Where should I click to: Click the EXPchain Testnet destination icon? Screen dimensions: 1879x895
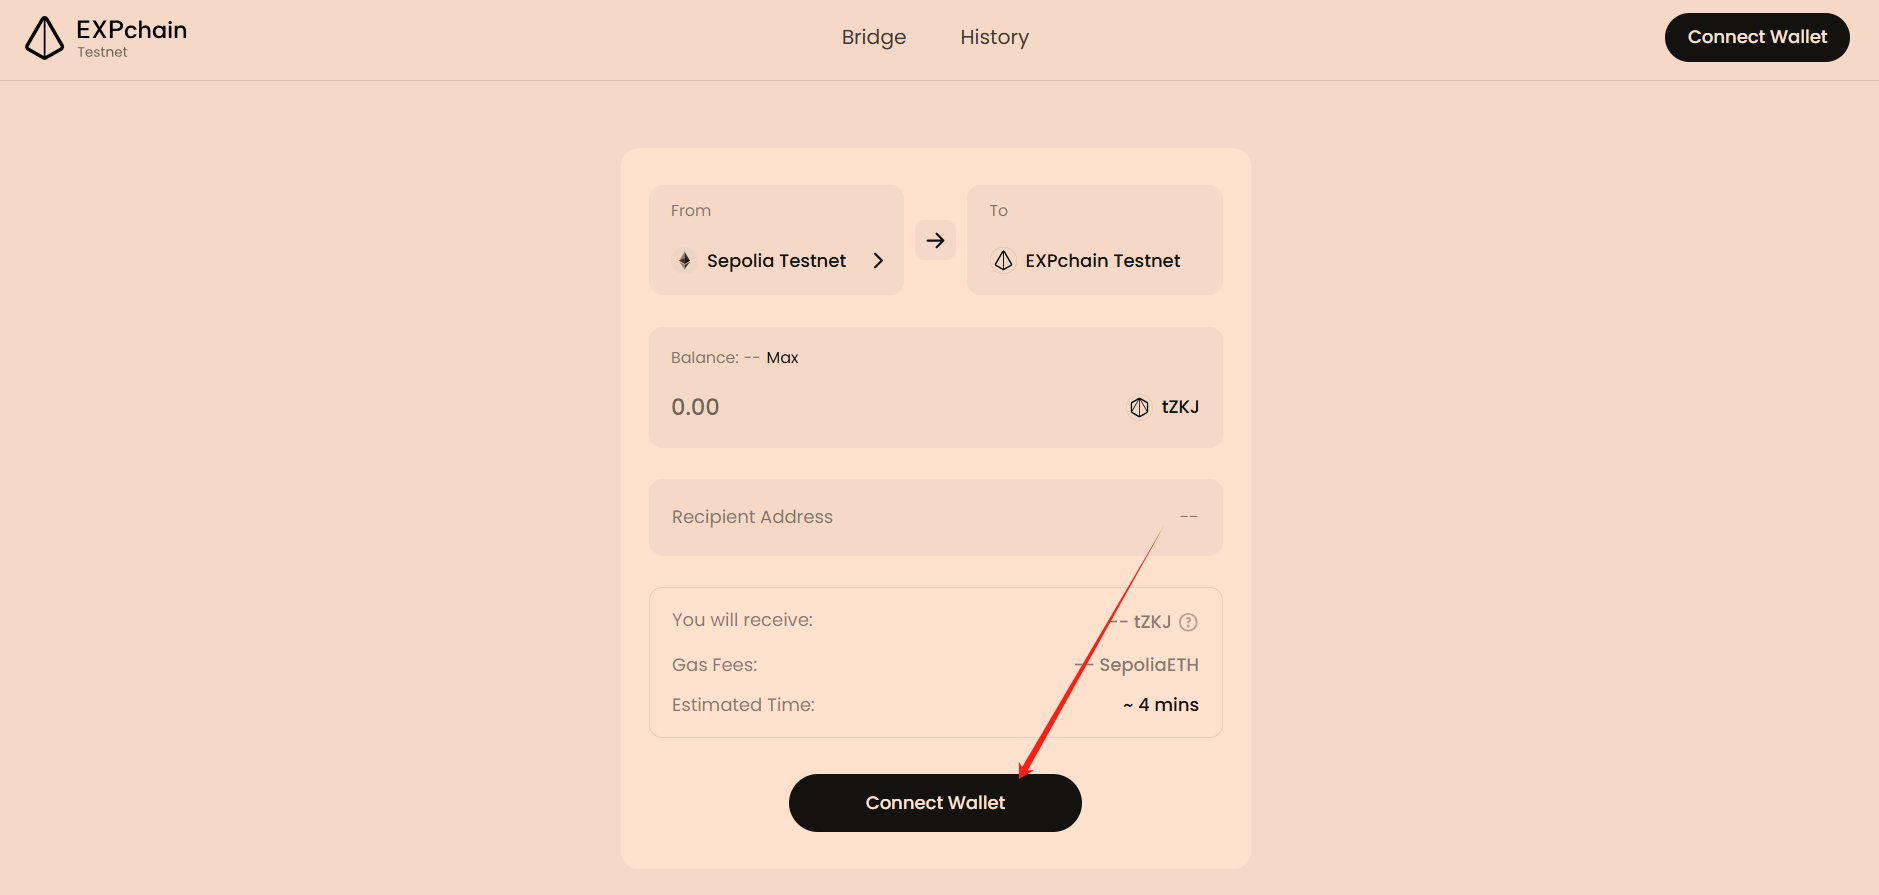[x=1003, y=261]
